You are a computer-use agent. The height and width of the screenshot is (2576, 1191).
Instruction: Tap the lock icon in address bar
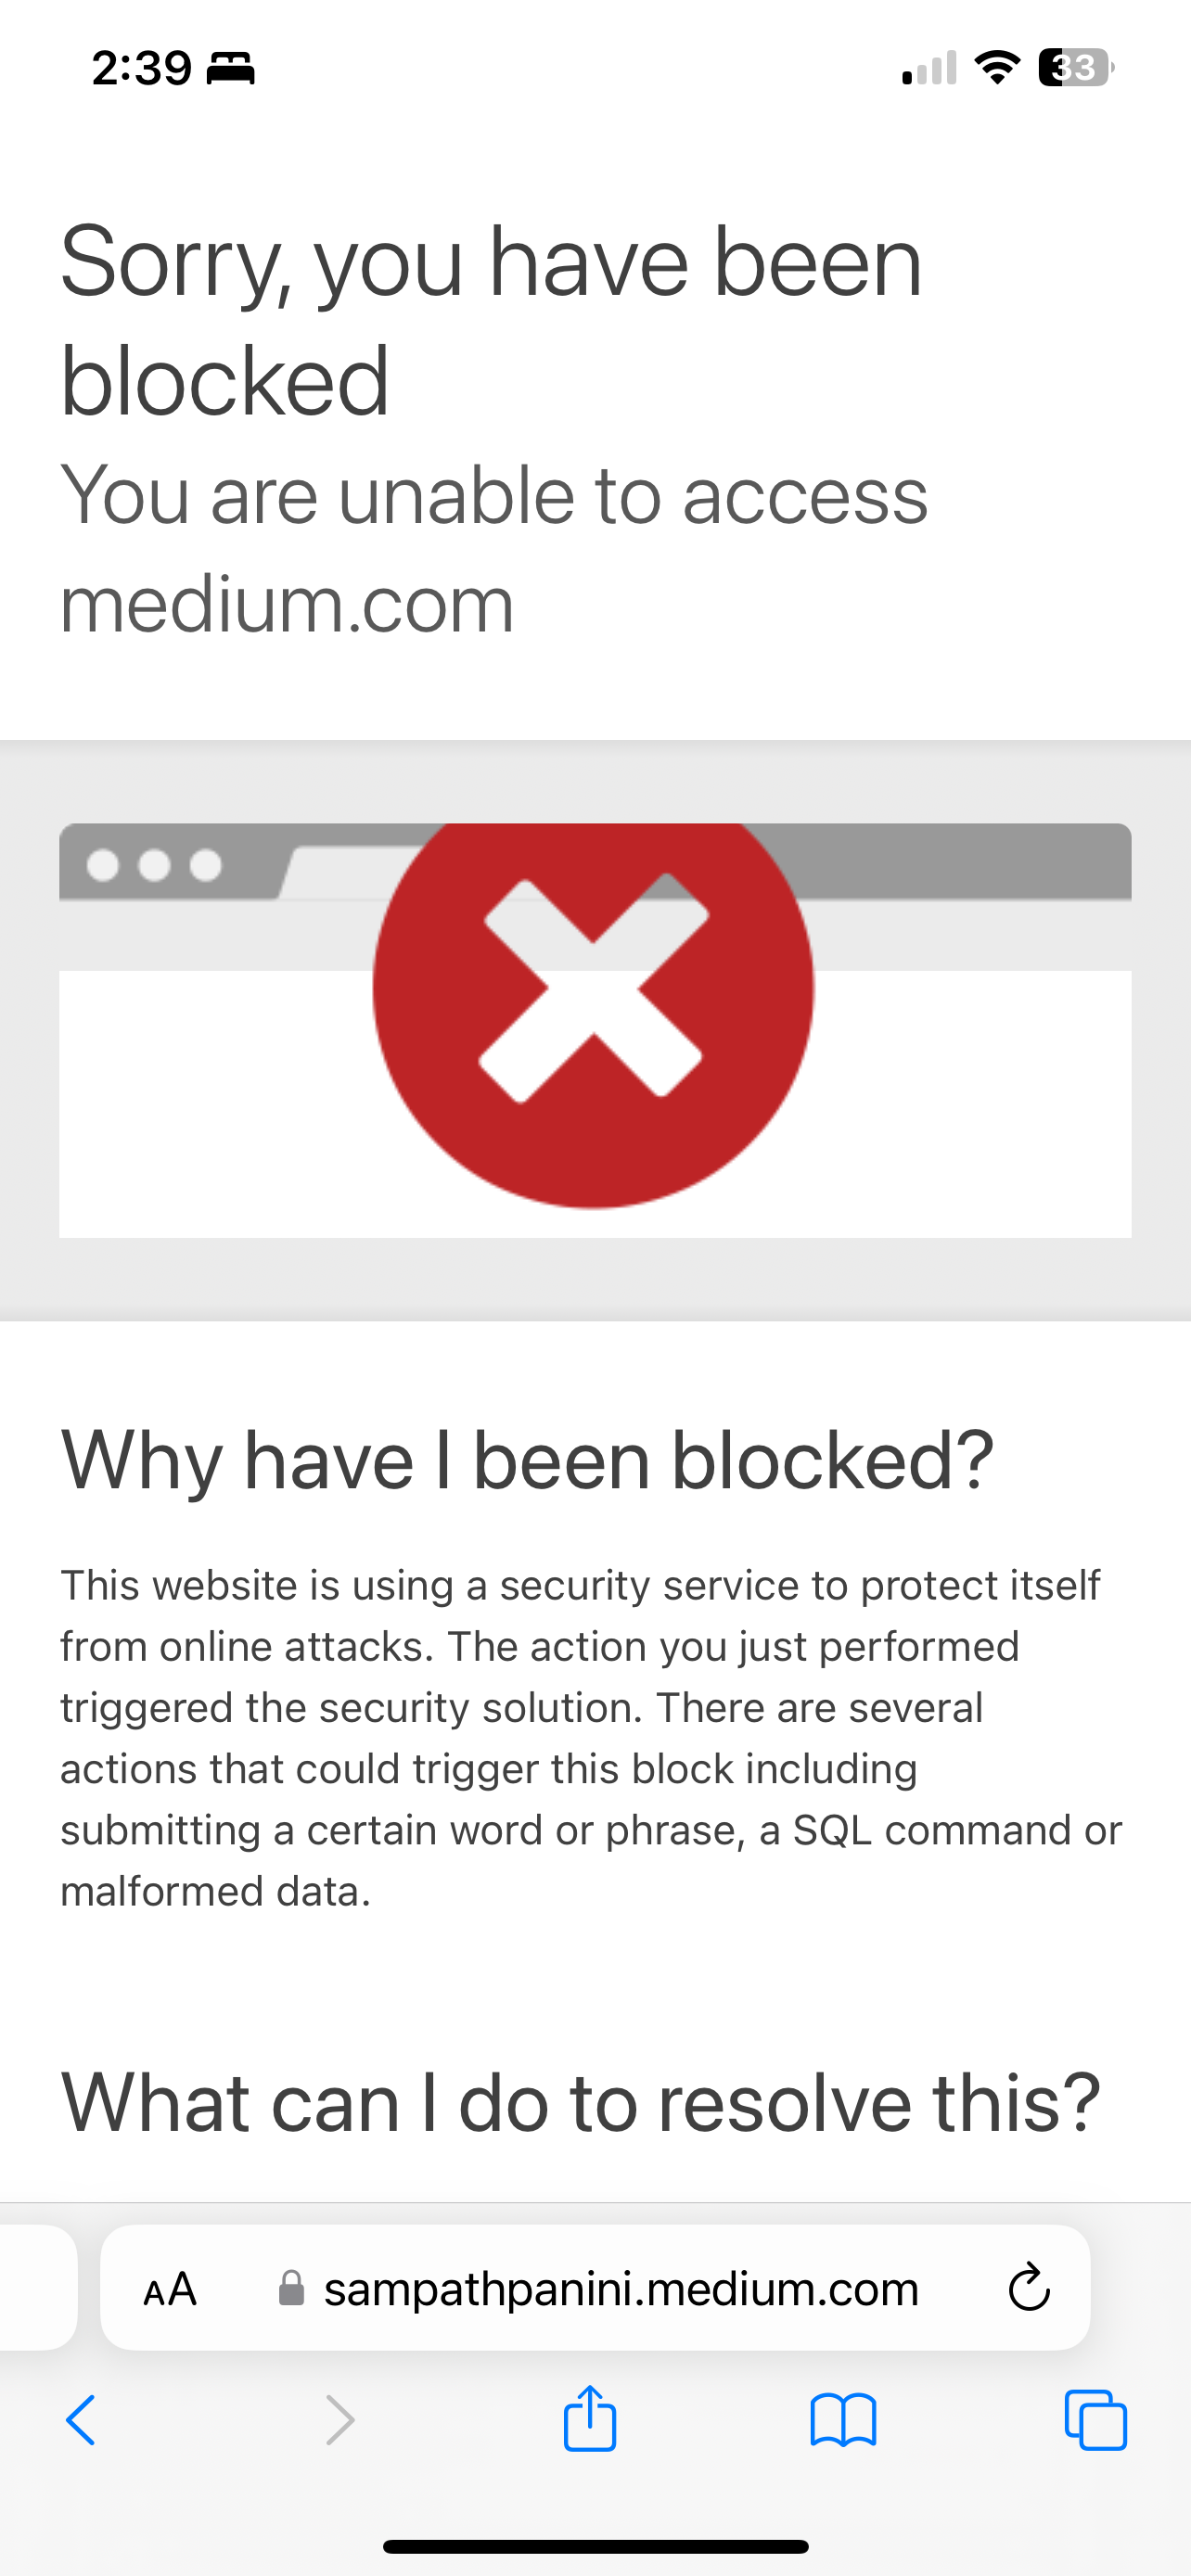click(x=291, y=2288)
